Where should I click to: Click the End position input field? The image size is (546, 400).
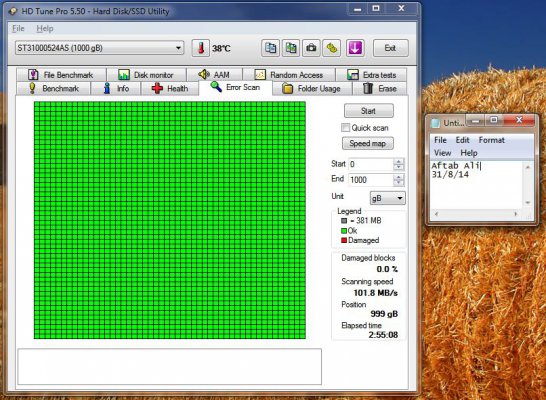371,180
